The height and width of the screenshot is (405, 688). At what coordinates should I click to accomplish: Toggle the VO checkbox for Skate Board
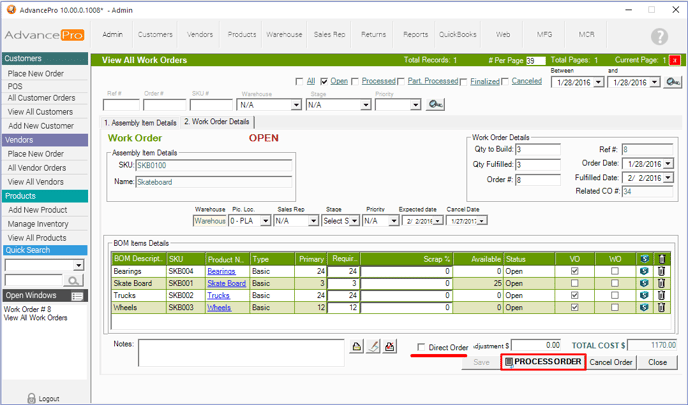[575, 284]
